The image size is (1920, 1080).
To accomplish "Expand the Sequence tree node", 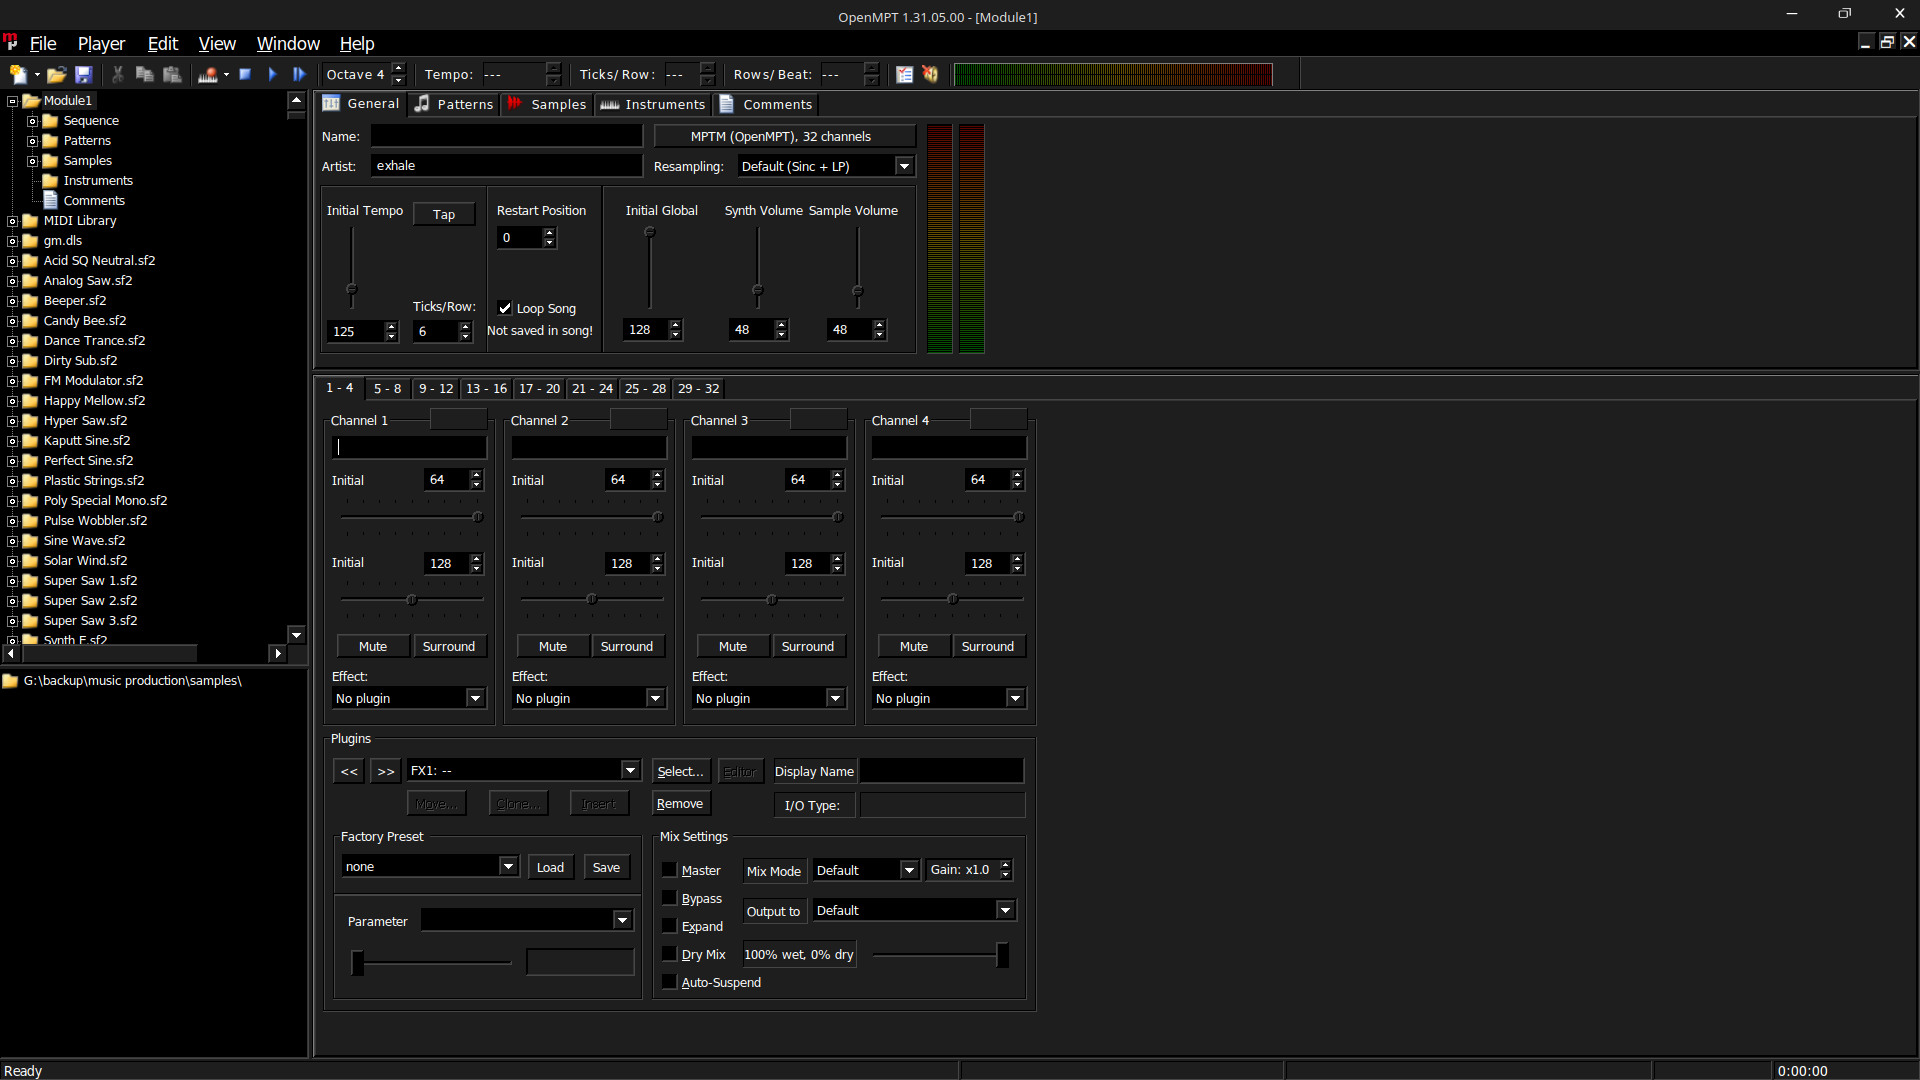I will 32,121.
